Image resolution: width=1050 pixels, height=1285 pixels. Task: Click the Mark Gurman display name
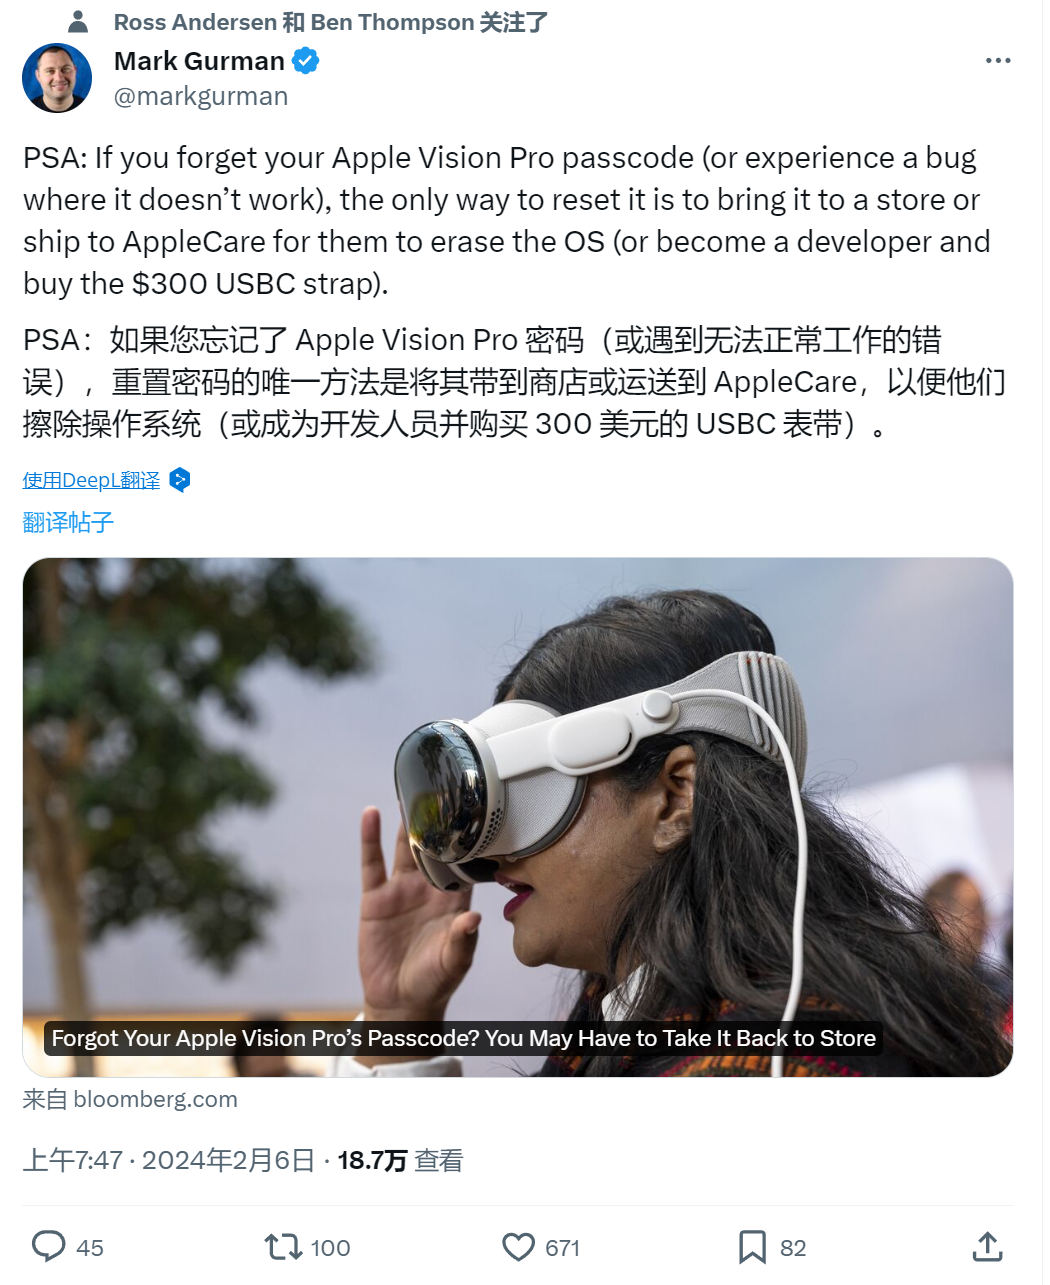199,61
